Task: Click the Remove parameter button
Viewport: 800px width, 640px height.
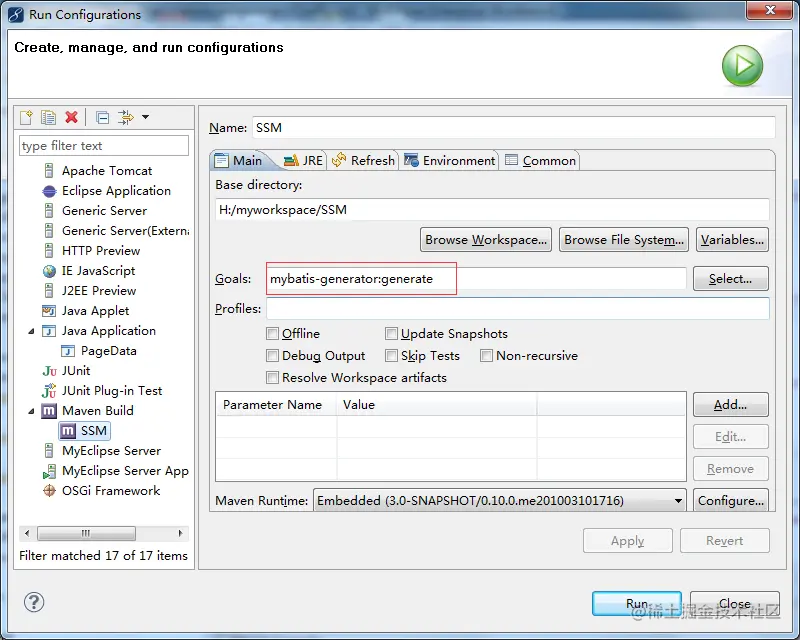Action: (x=731, y=469)
